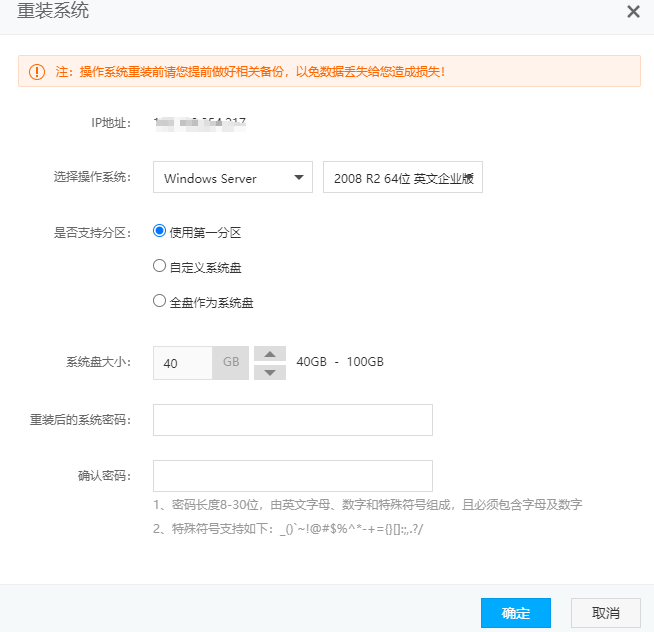Increase system disk size with up arrow
654x632 pixels.
[x=270, y=354]
